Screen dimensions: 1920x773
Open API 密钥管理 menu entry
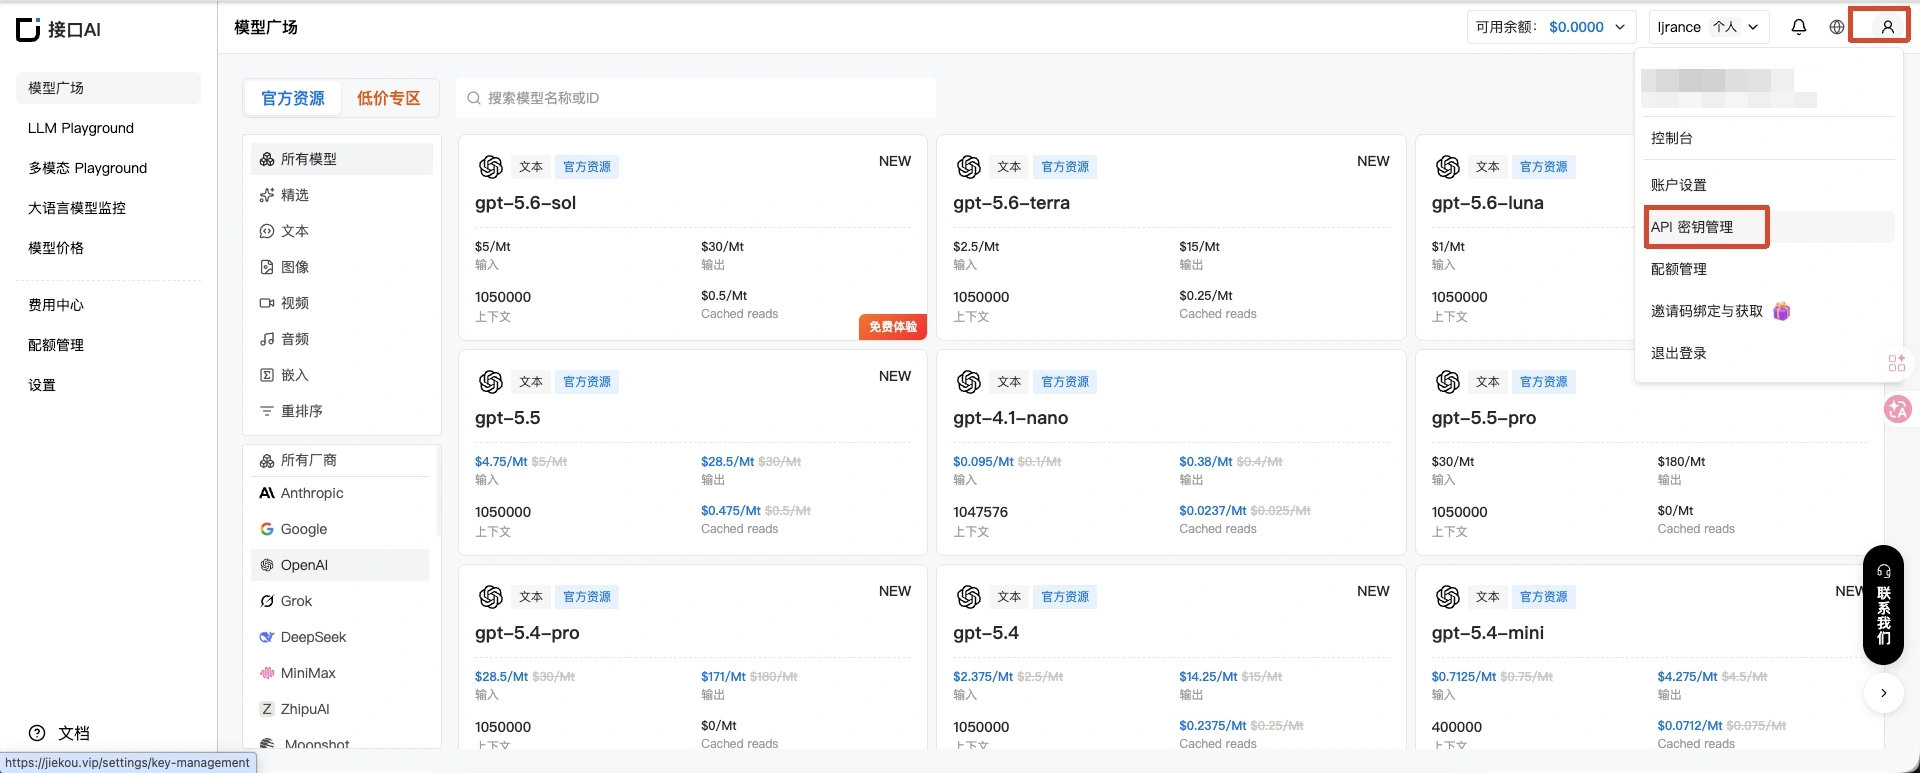(x=1768, y=227)
